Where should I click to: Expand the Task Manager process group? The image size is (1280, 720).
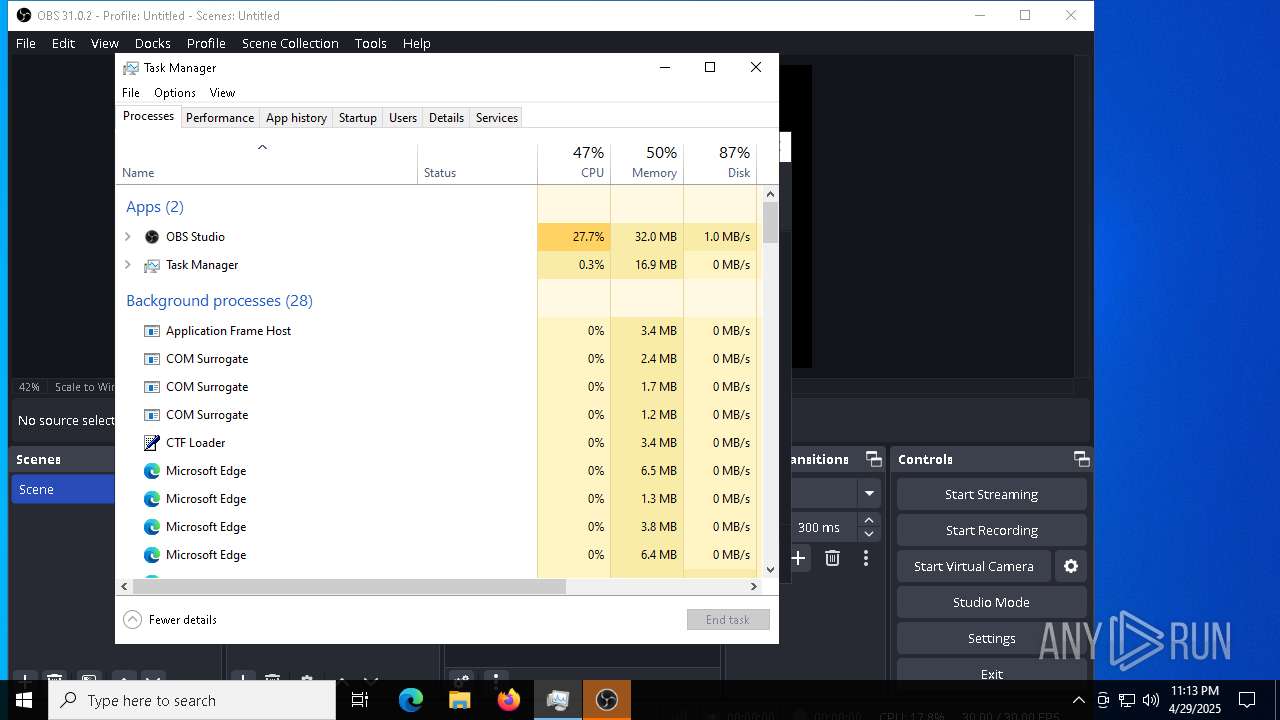127,265
